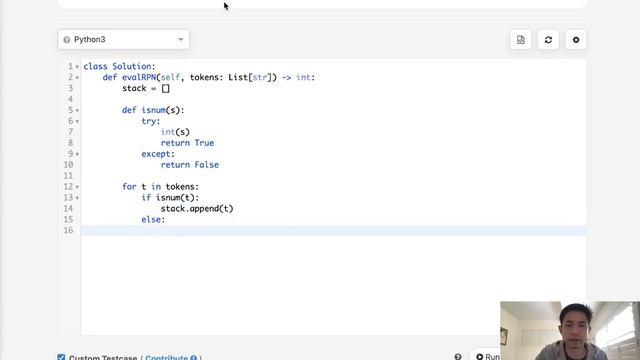Image resolution: width=640 pixels, height=360 pixels.
Task: Click the 'evalRPN' function name on line 2
Action: tap(139, 77)
